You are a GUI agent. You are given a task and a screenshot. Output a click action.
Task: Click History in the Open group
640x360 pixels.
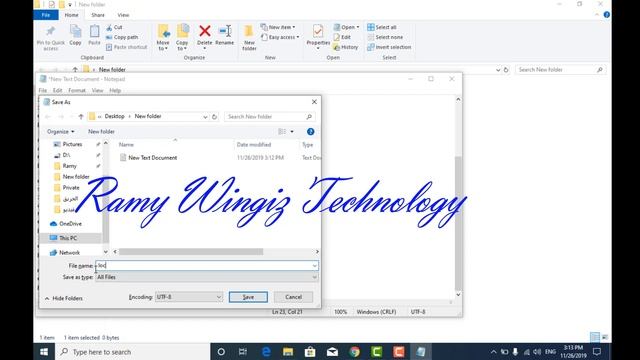point(346,47)
